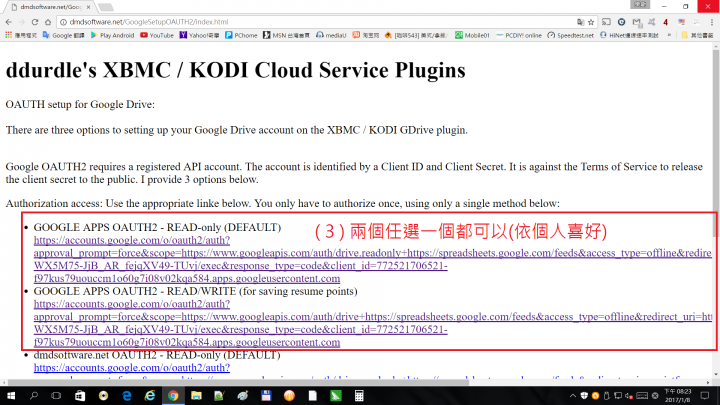This screenshot has width=720, height=405.
Task: Open the Mobile01 bookmark
Action: [472, 35]
